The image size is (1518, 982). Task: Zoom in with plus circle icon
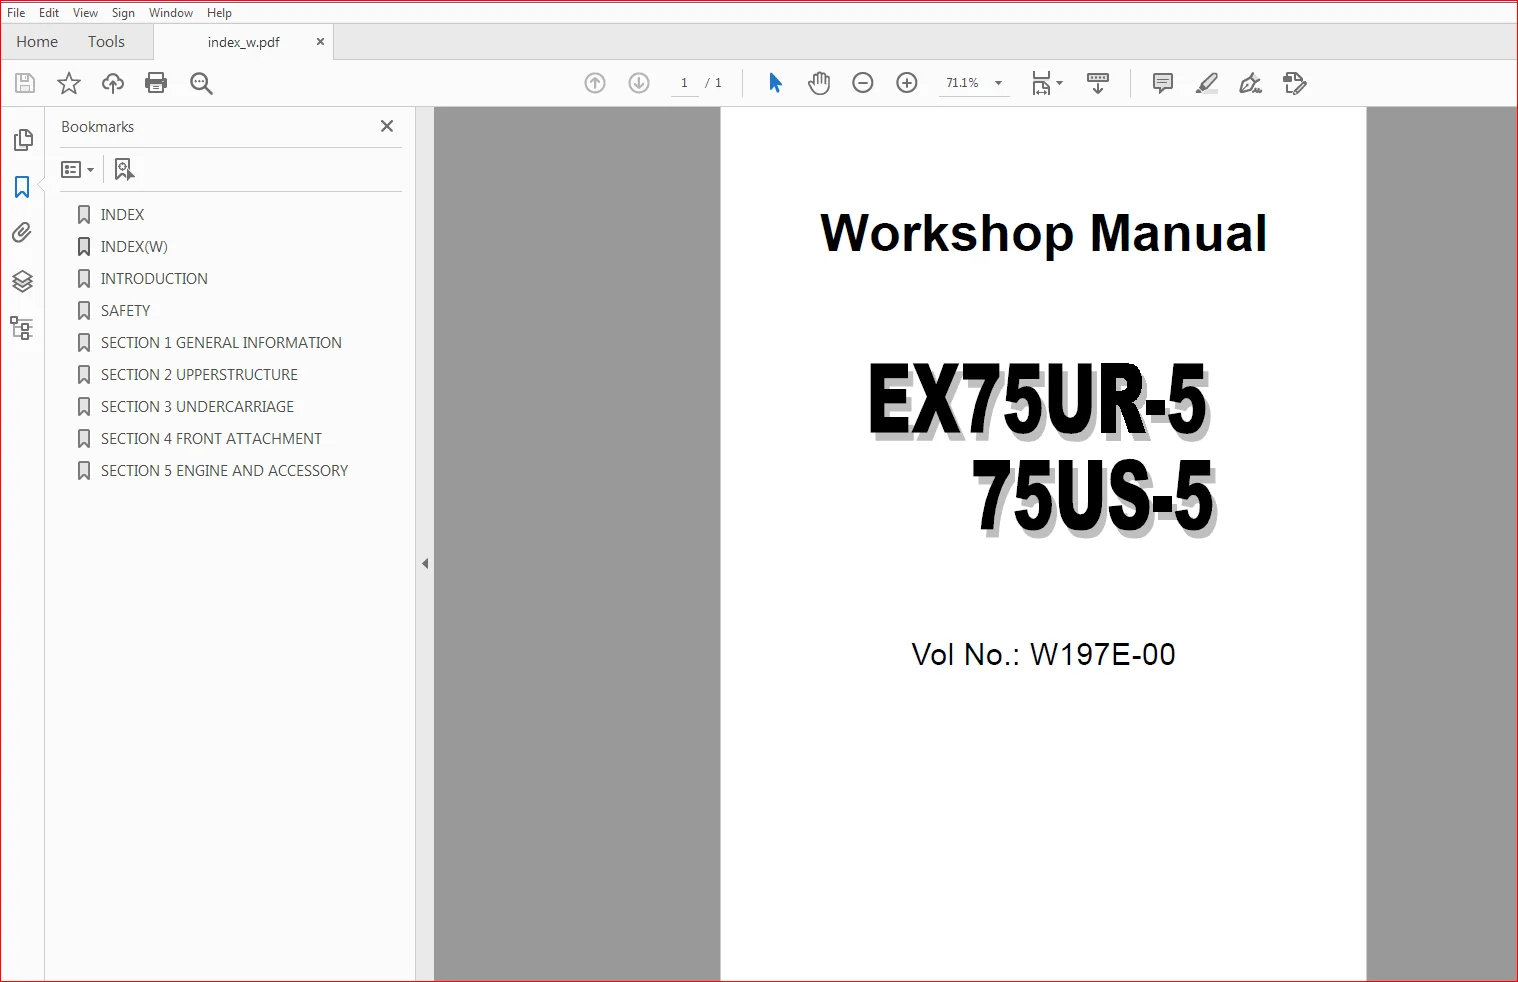[907, 83]
